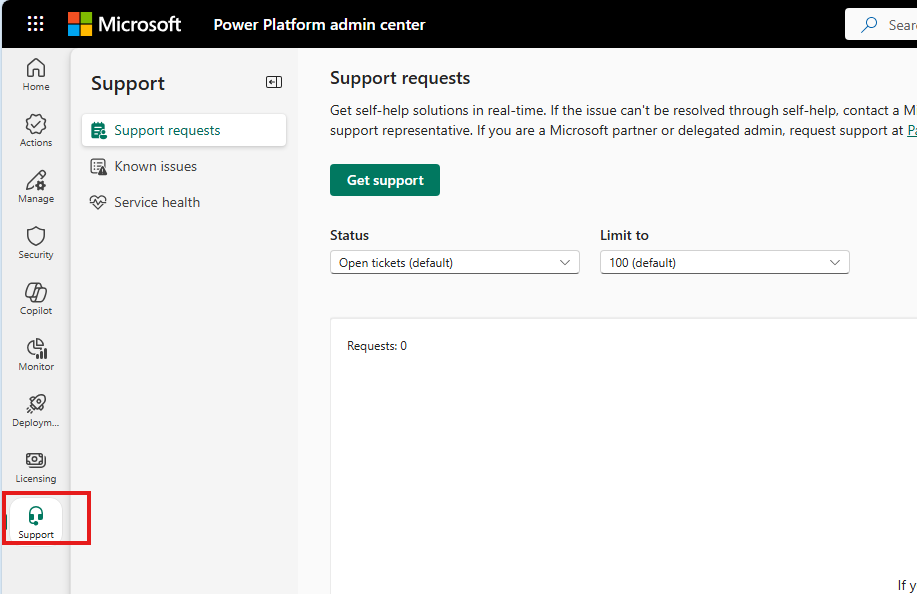The width and height of the screenshot is (917, 594).
Task: Open the Deployment rocket icon
Action: pyautogui.click(x=36, y=410)
